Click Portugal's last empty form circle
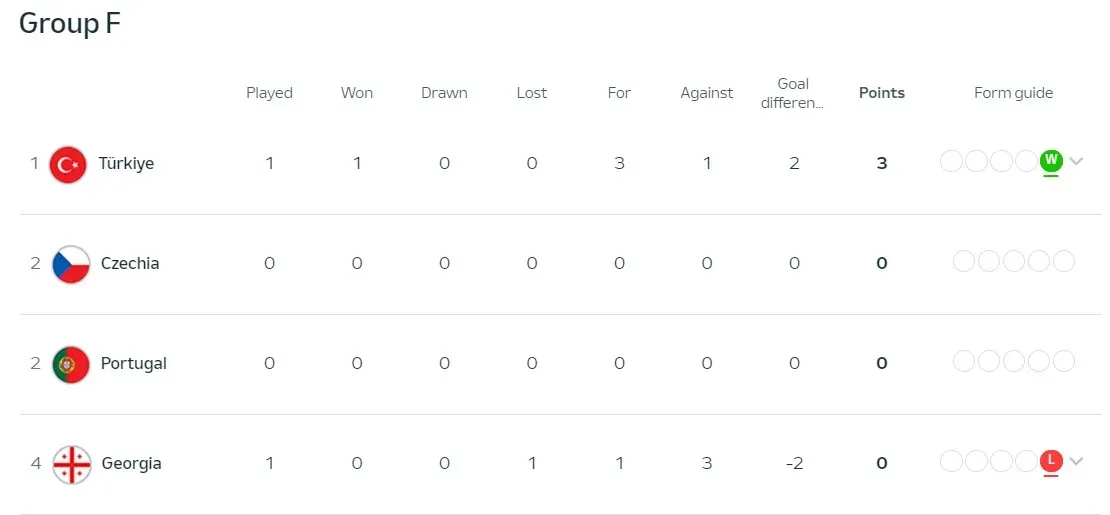Viewport: 1110px width, 515px height. 1064,362
